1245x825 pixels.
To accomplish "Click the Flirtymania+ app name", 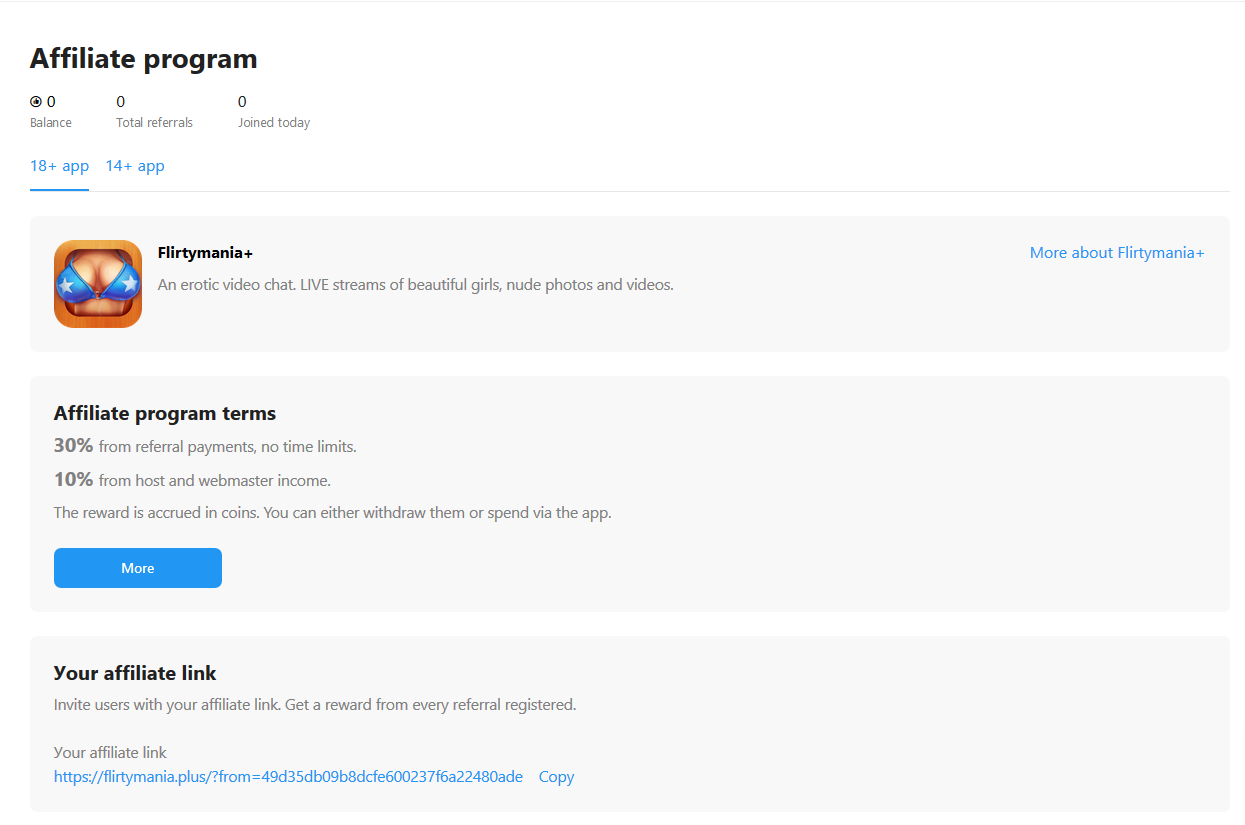I will click(x=205, y=253).
